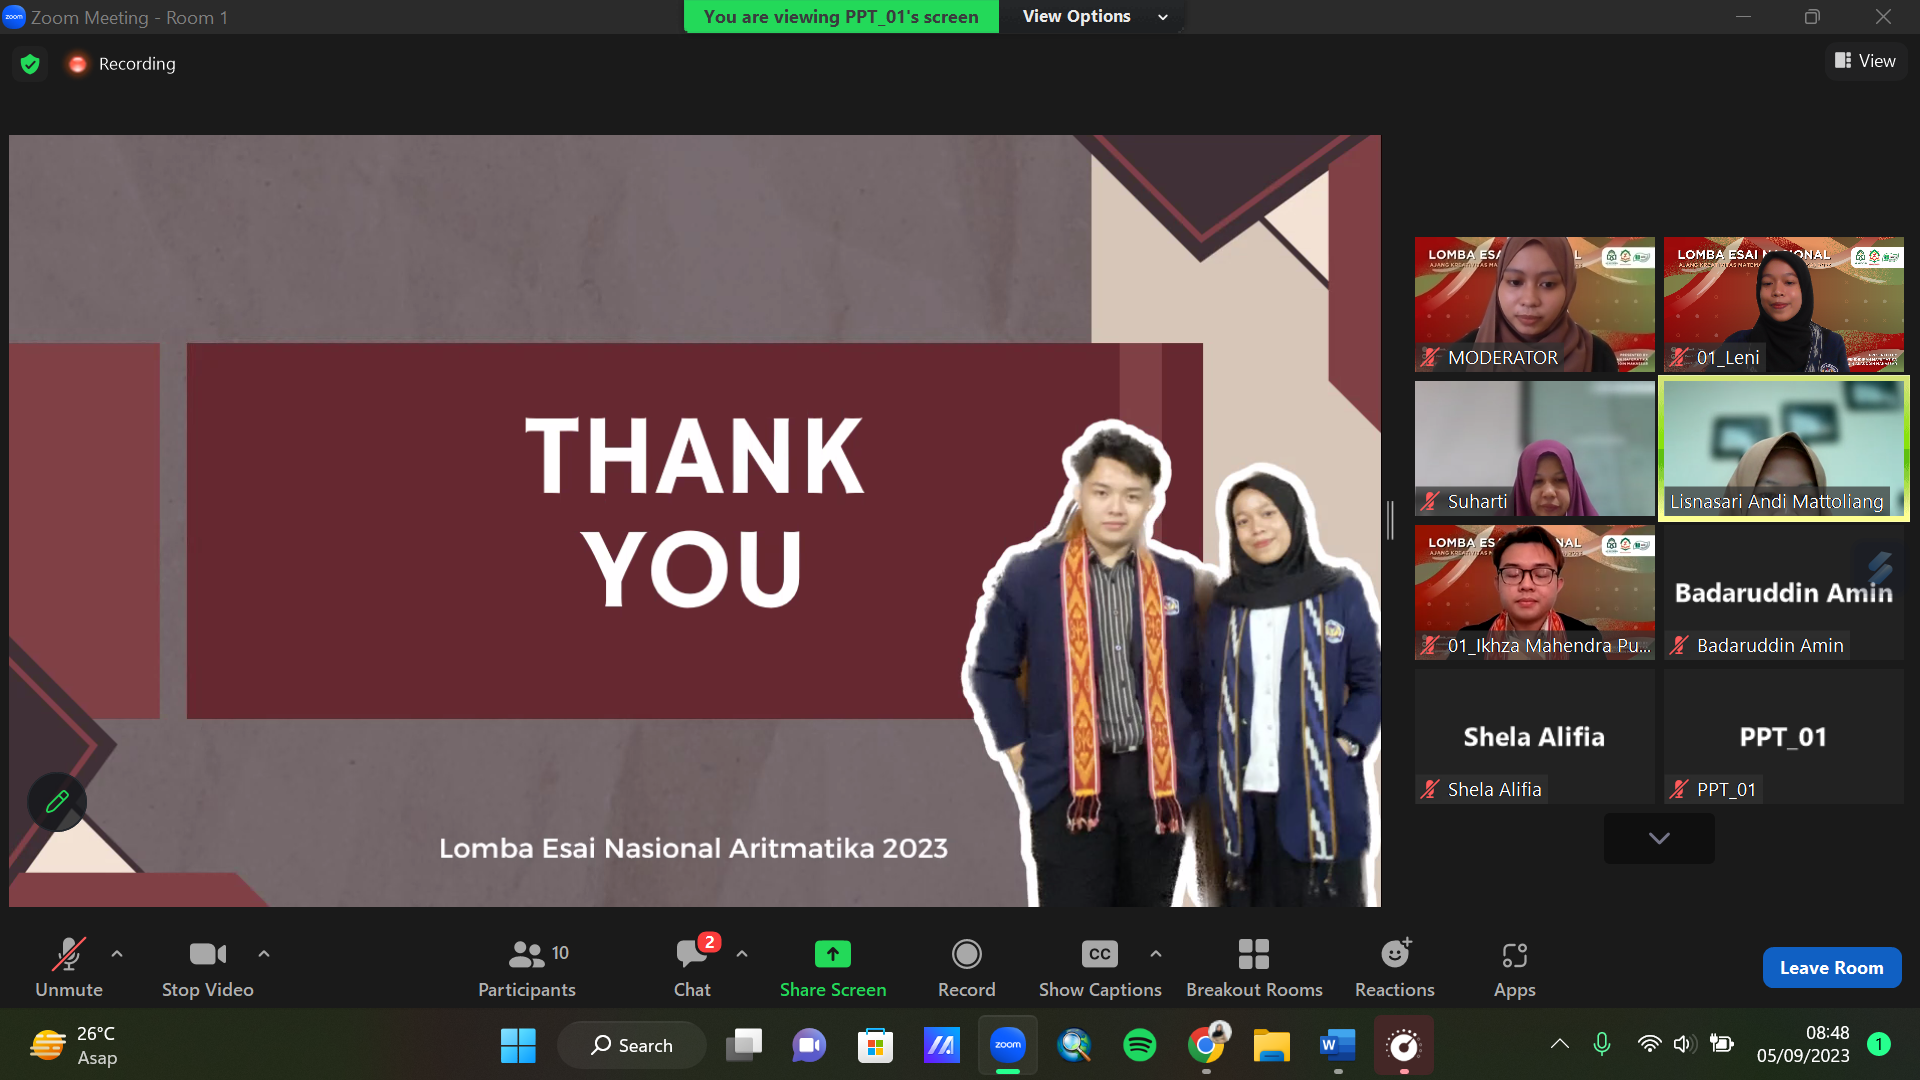Viewport: 1920px width, 1080px height.
Task: Click the green encryption shield icon
Action: point(30,64)
